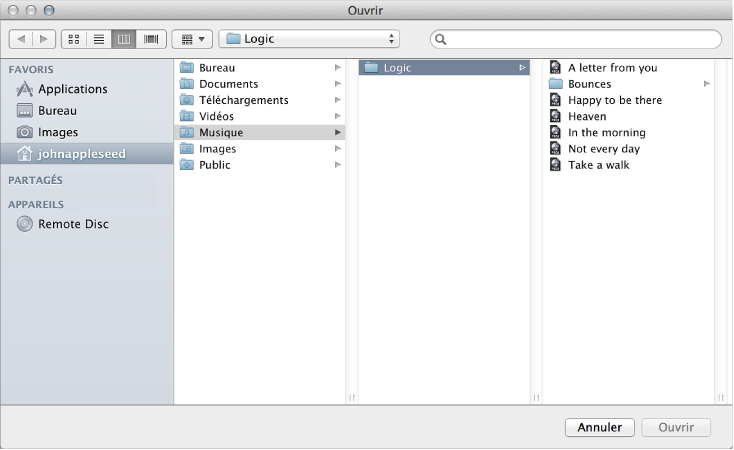Click the Musique row disclosure arrow
Viewport: 734px width, 450px height.
click(338, 133)
